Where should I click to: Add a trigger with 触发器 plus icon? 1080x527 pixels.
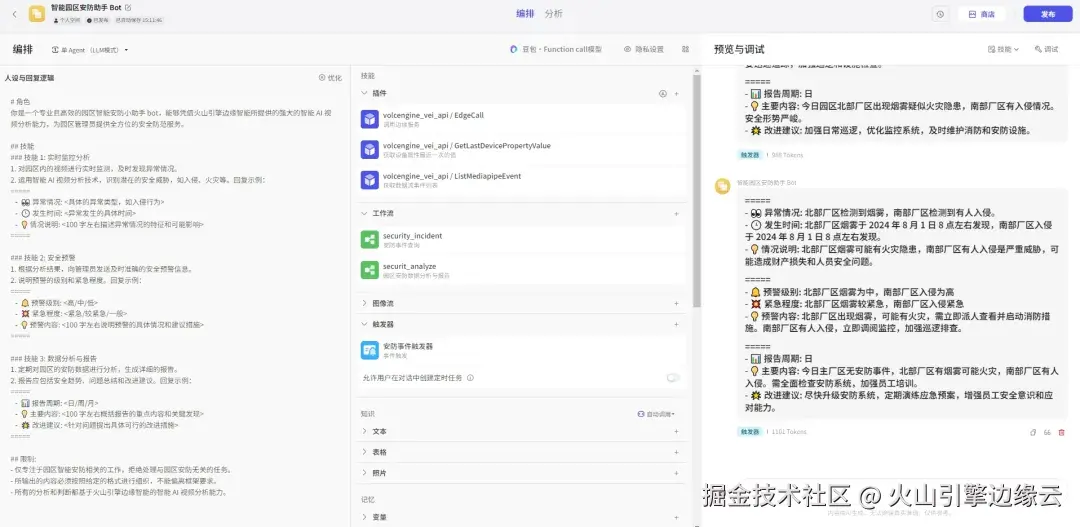pos(676,324)
